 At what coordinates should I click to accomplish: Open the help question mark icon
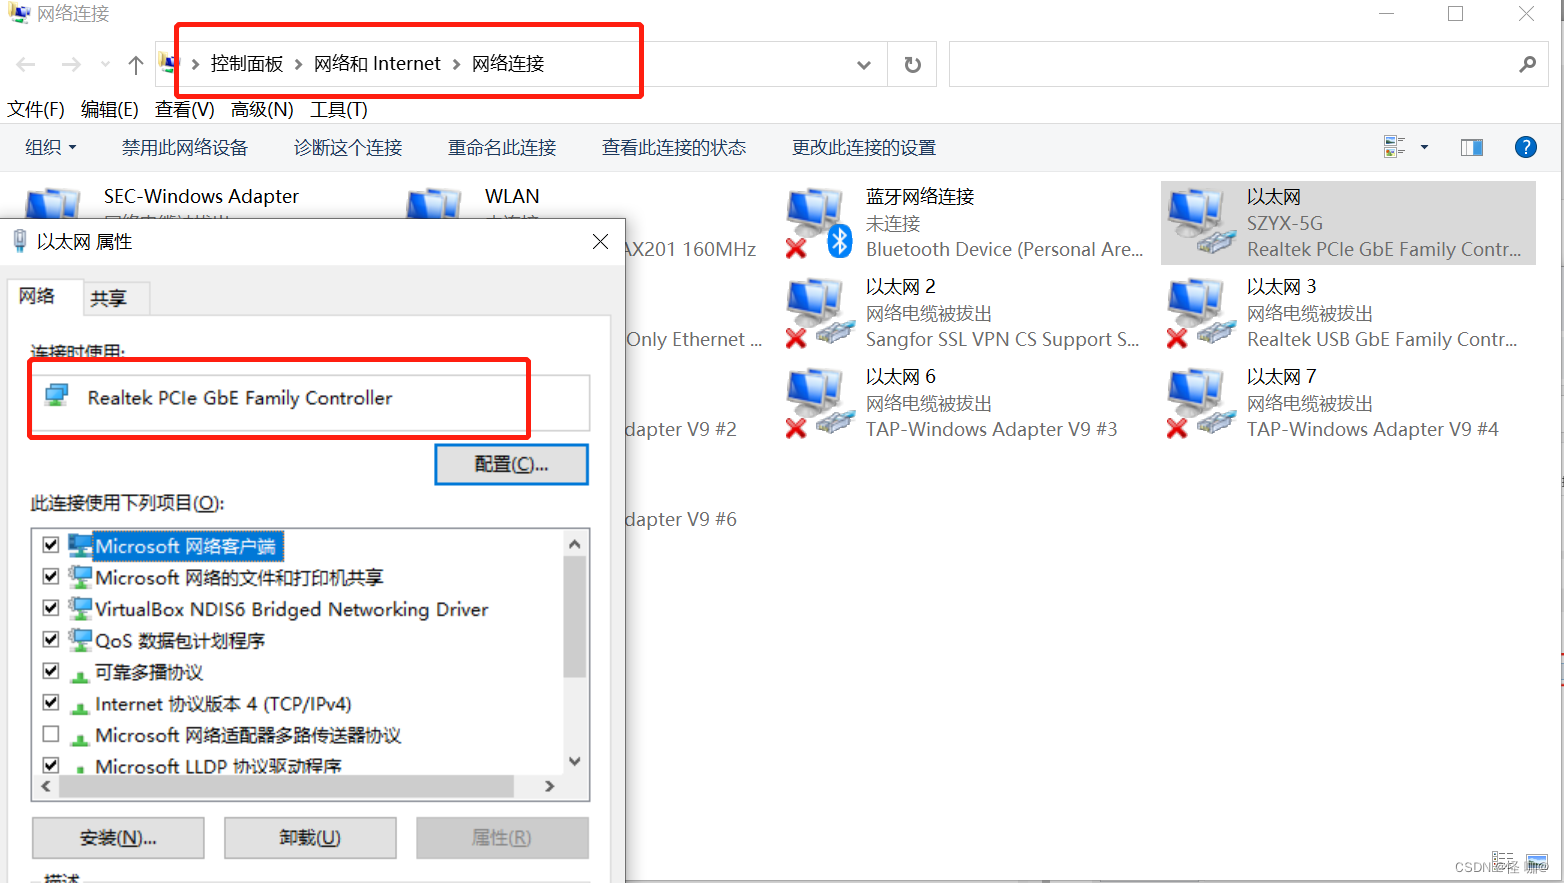pyautogui.click(x=1525, y=147)
